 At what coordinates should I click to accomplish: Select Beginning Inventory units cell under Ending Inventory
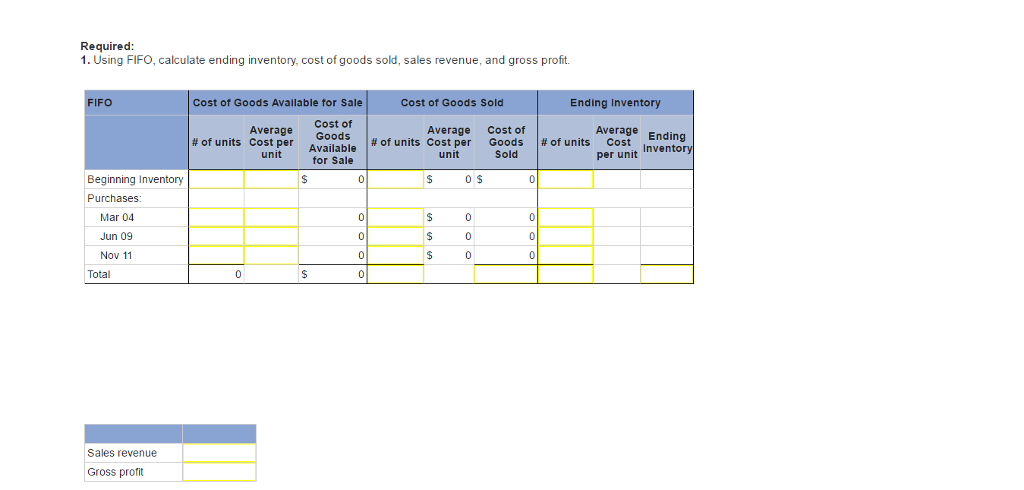[x=566, y=180]
